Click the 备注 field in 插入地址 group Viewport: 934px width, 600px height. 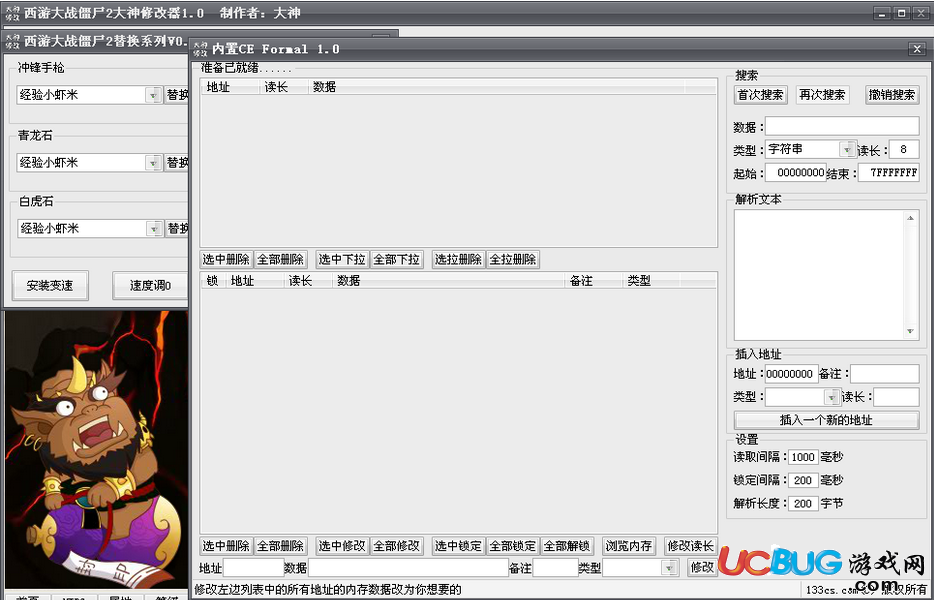884,374
